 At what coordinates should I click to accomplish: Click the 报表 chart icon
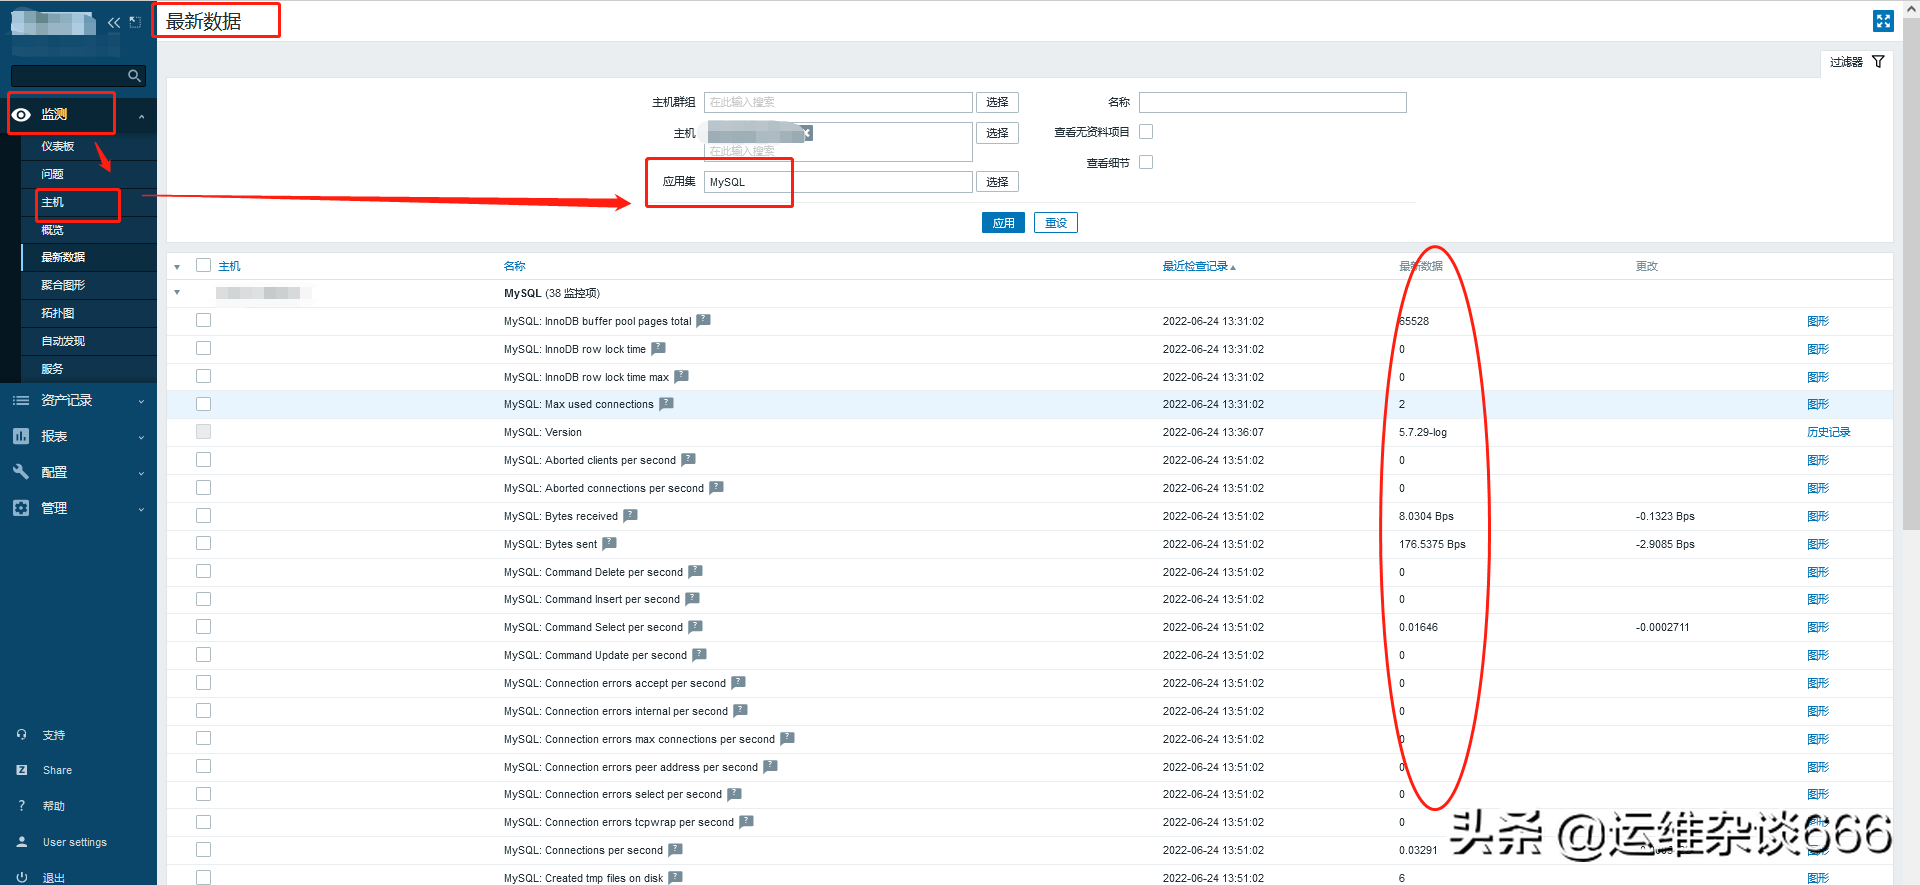pyautogui.click(x=21, y=436)
